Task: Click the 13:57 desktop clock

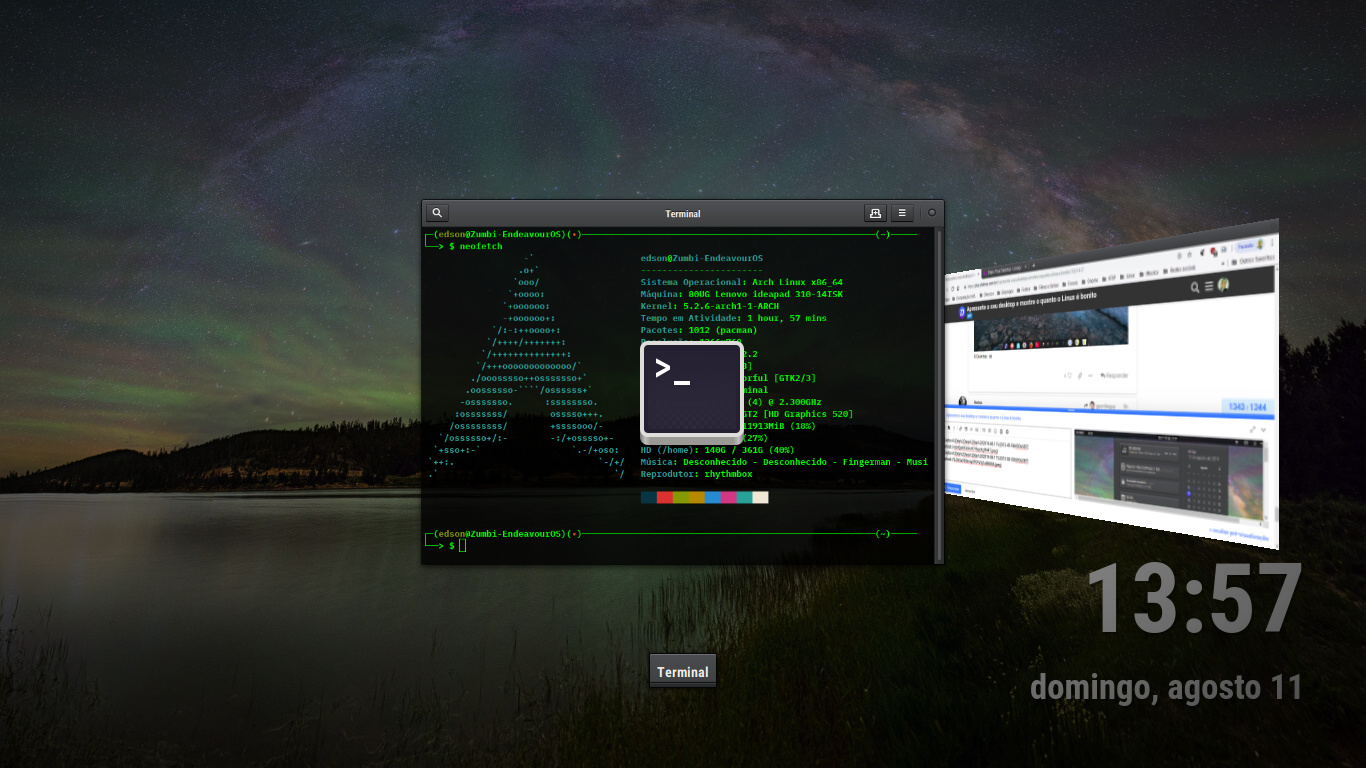Action: click(x=1194, y=600)
